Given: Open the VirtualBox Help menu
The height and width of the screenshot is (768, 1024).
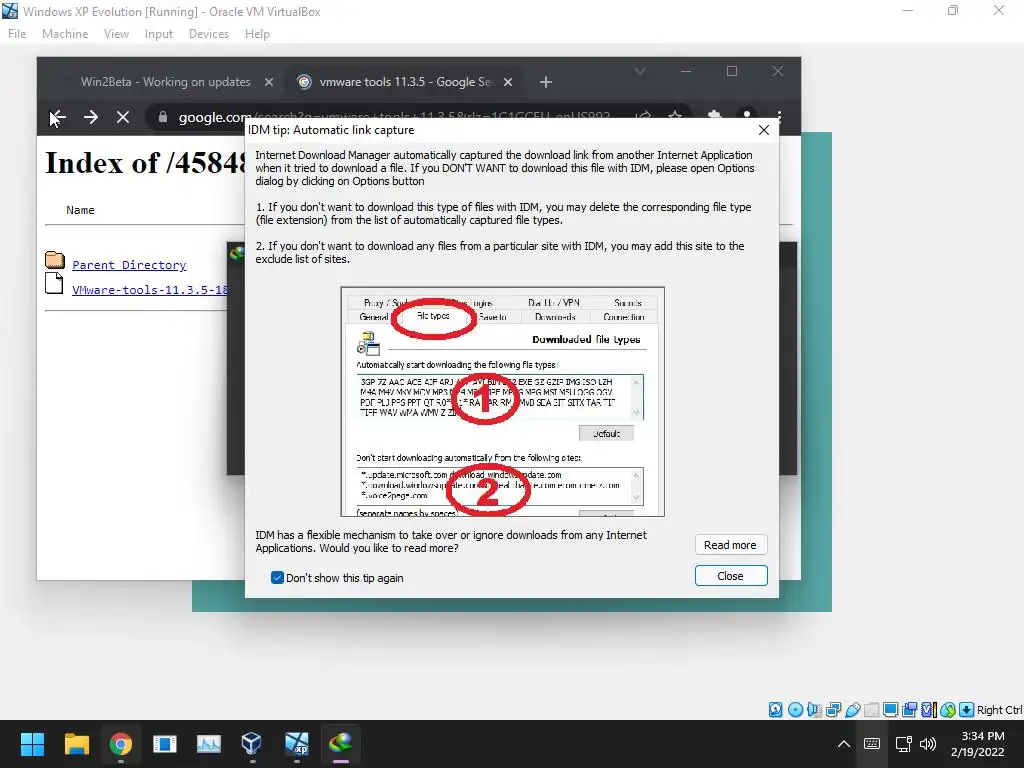Looking at the screenshot, I should pos(257,34).
